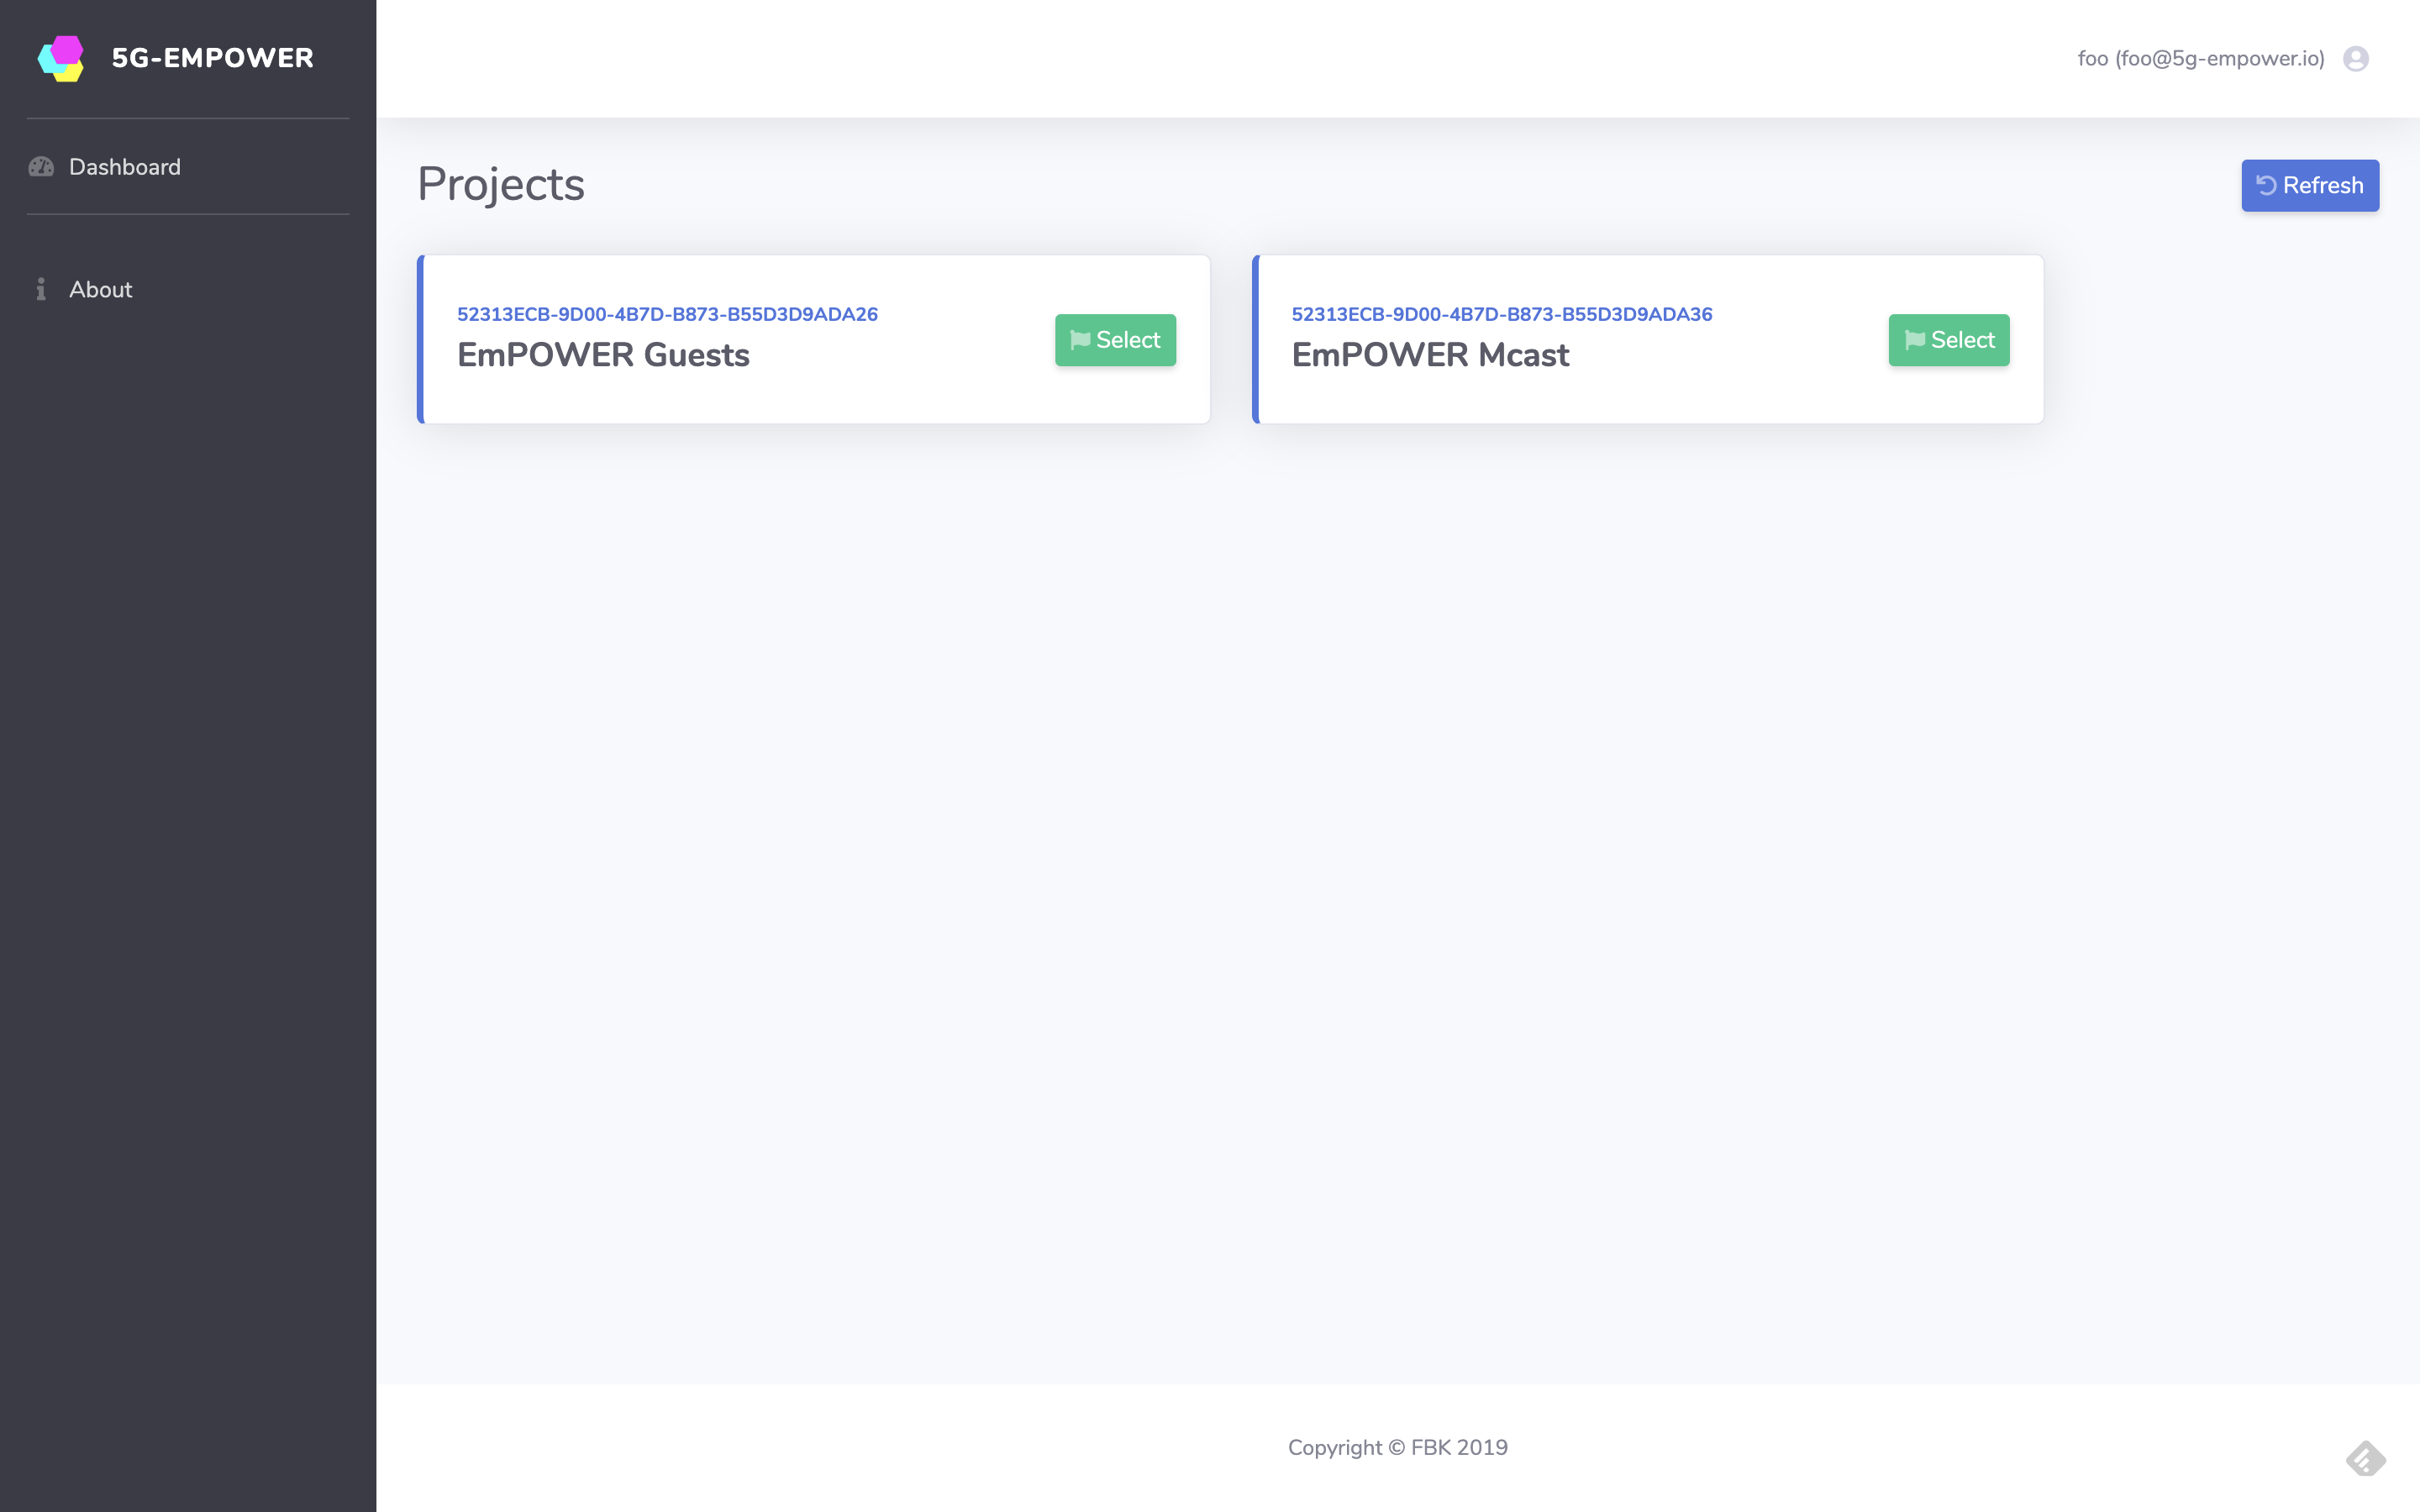The width and height of the screenshot is (2420, 1512).
Task: Click the UUID link ending in ADA36
Action: [x=1501, y=314]
